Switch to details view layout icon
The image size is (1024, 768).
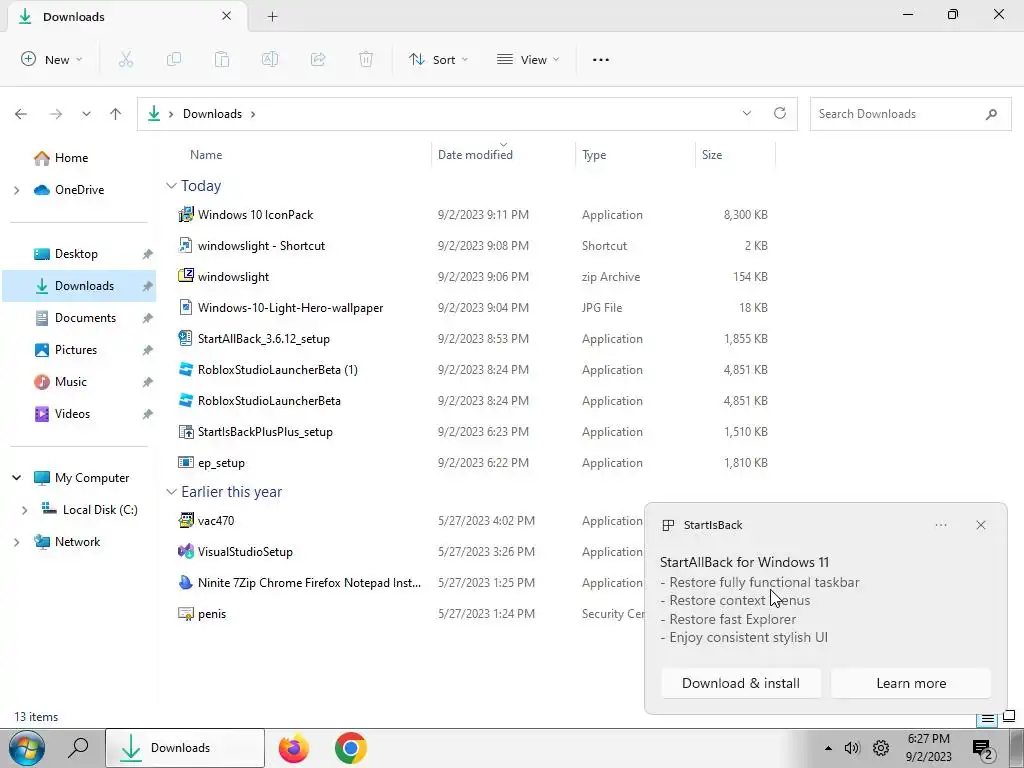tap(987, 719)
